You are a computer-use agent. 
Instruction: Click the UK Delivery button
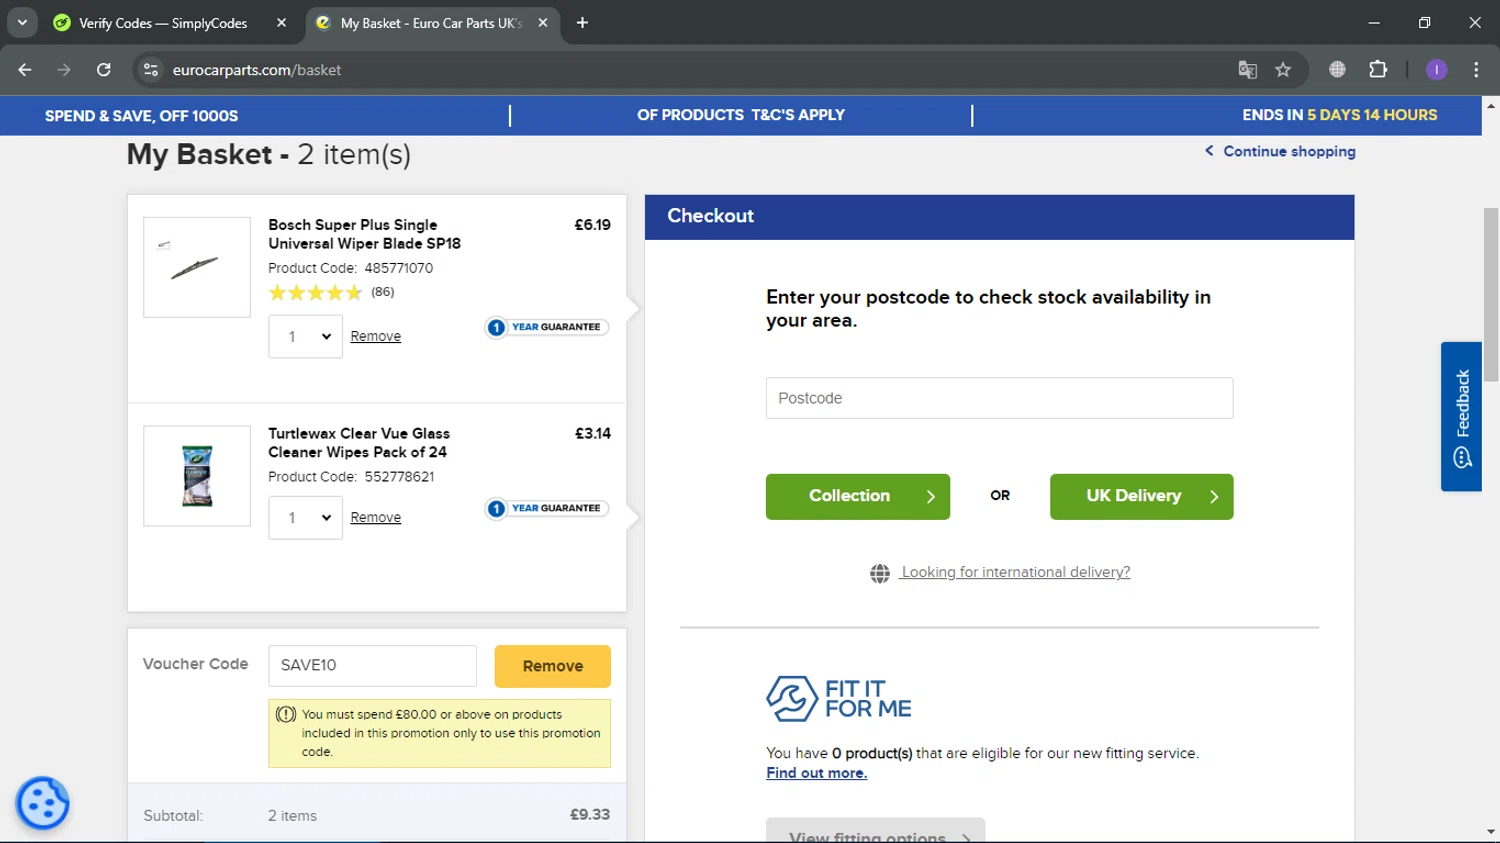click(x=1141, y=497)
